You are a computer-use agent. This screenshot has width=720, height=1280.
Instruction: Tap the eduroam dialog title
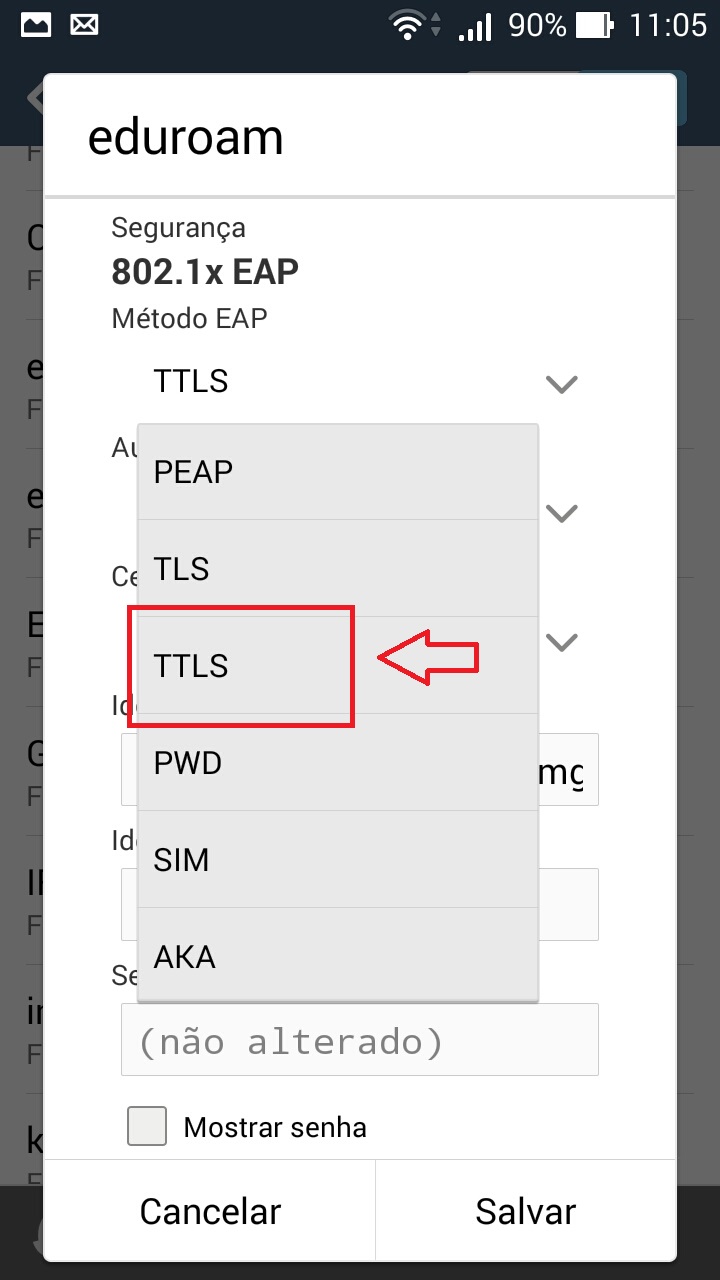click(x=186, y=138)
